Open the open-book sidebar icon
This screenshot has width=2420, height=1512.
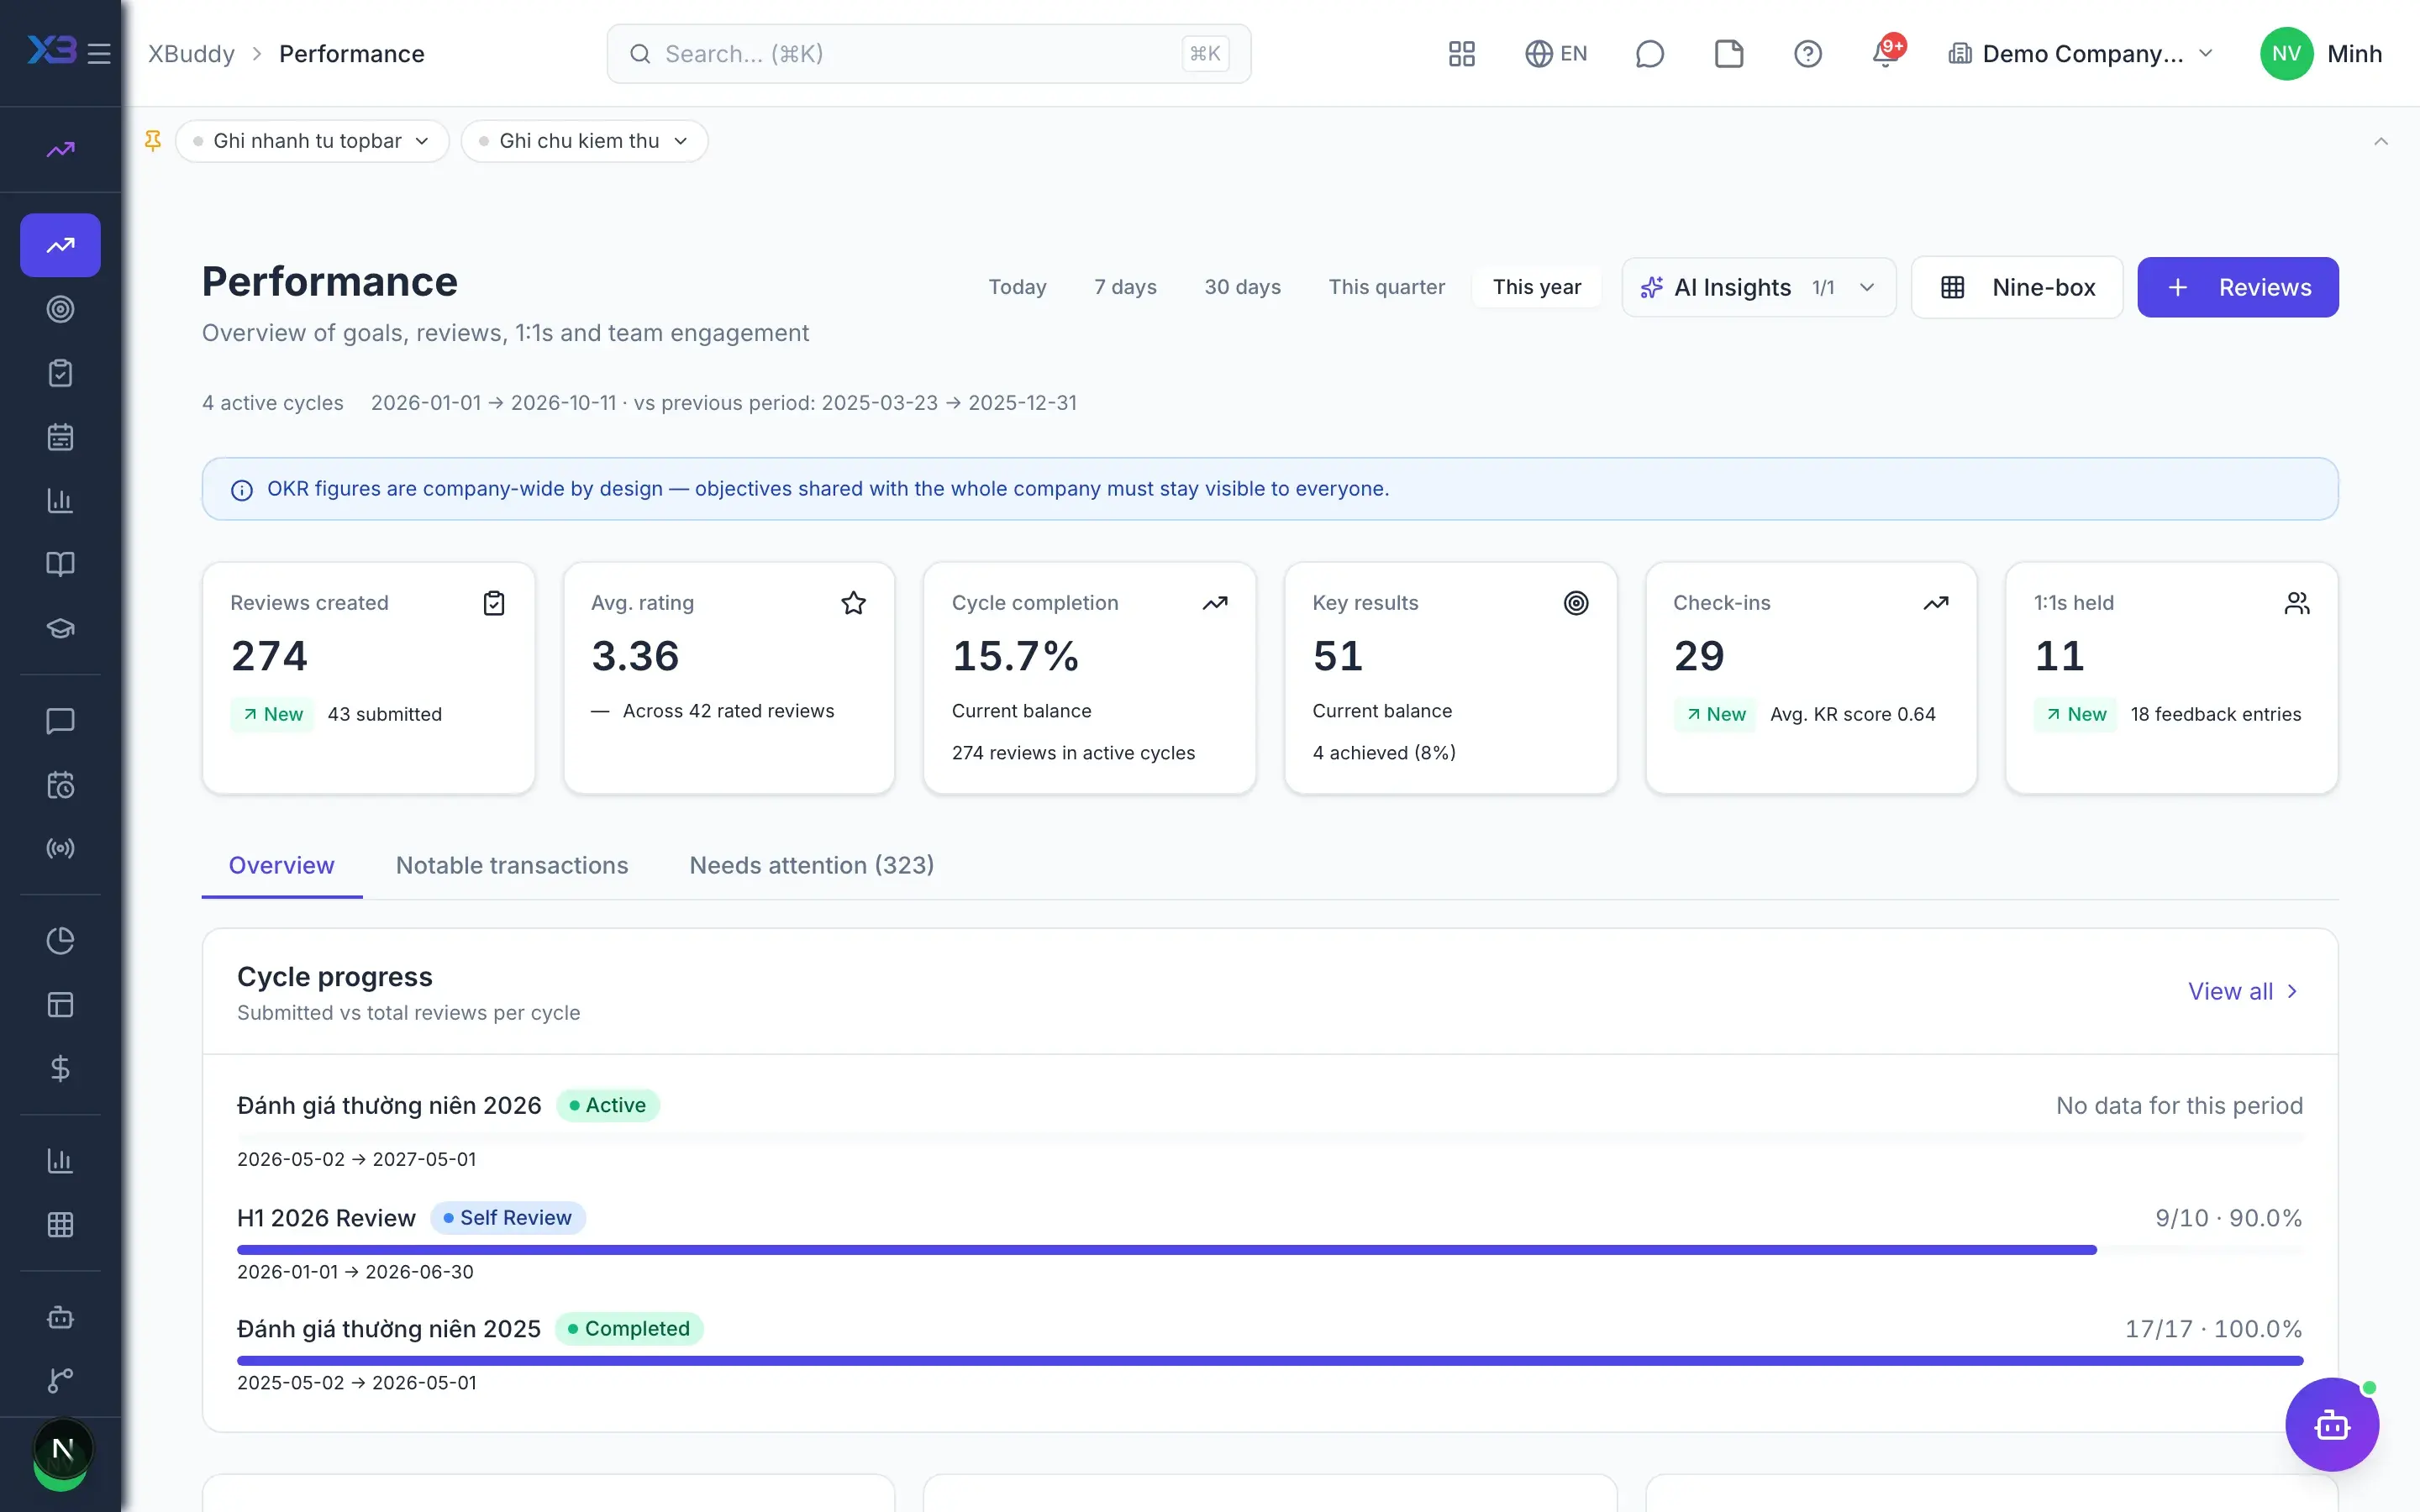point(60,564)
